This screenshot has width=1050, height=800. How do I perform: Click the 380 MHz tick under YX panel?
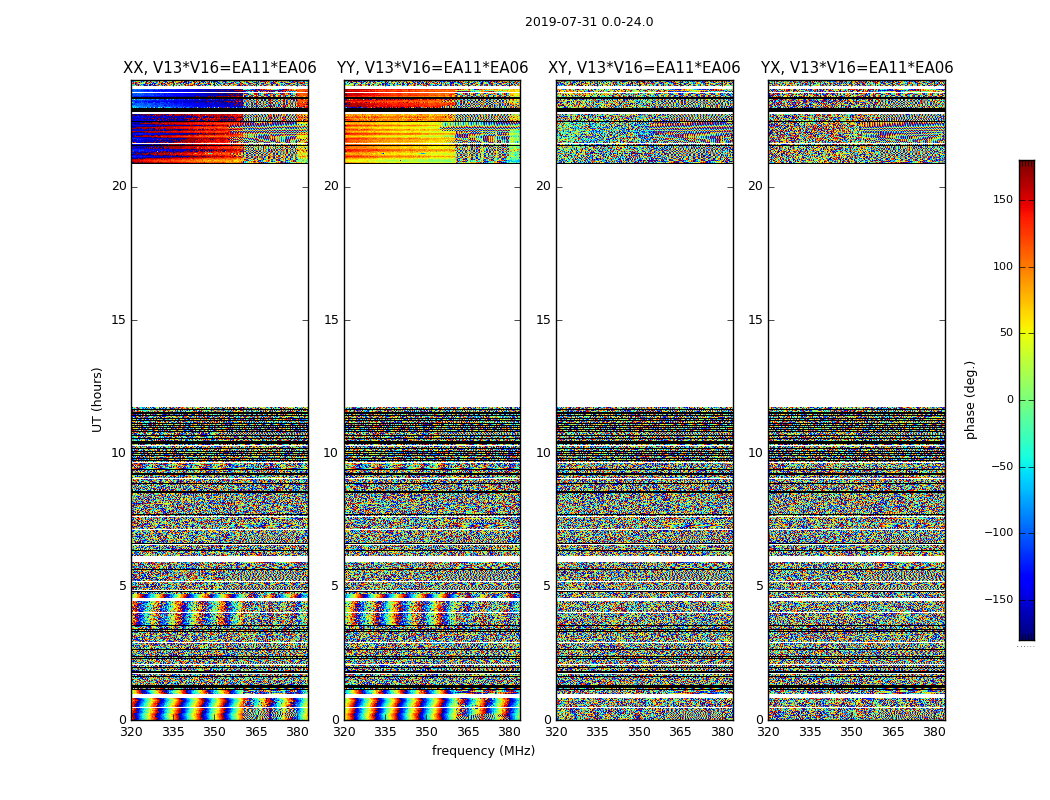[x=934, y=732]
